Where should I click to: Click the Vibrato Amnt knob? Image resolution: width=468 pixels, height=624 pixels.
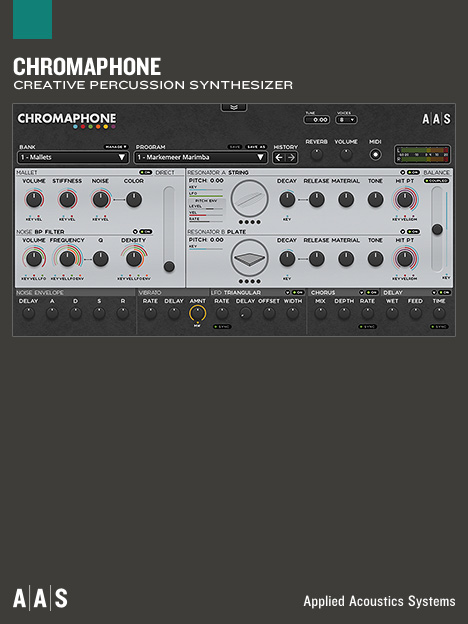[x=198, y=314]
